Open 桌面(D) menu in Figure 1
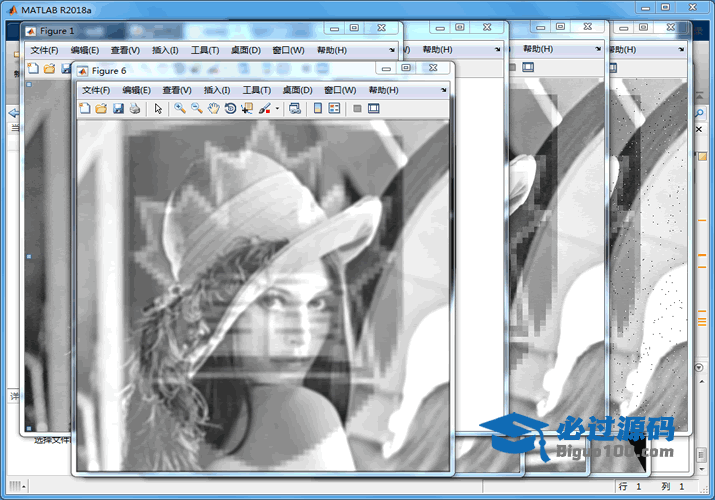The height and width of the screenshot is (500, 715). (246, 50)
